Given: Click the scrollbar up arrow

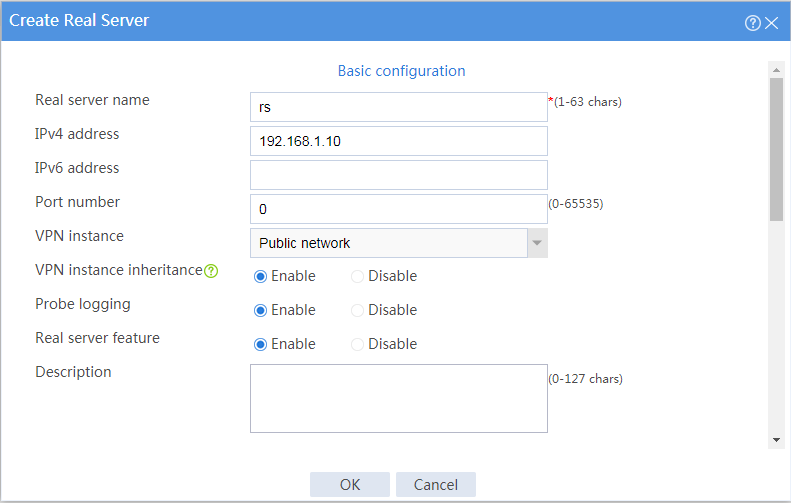Looking at the screenshot, I should [776, 70].
